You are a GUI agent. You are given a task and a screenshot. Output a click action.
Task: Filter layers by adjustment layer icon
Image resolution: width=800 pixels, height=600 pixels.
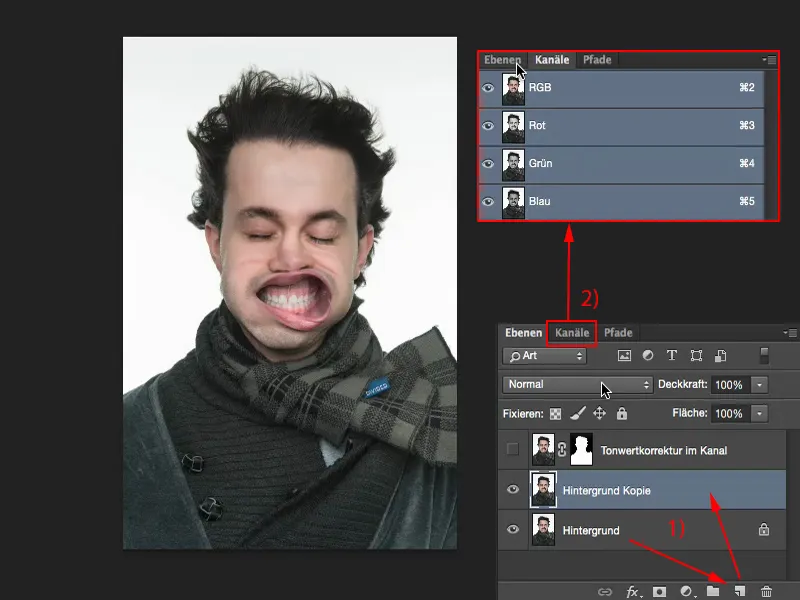pos(648,355)
